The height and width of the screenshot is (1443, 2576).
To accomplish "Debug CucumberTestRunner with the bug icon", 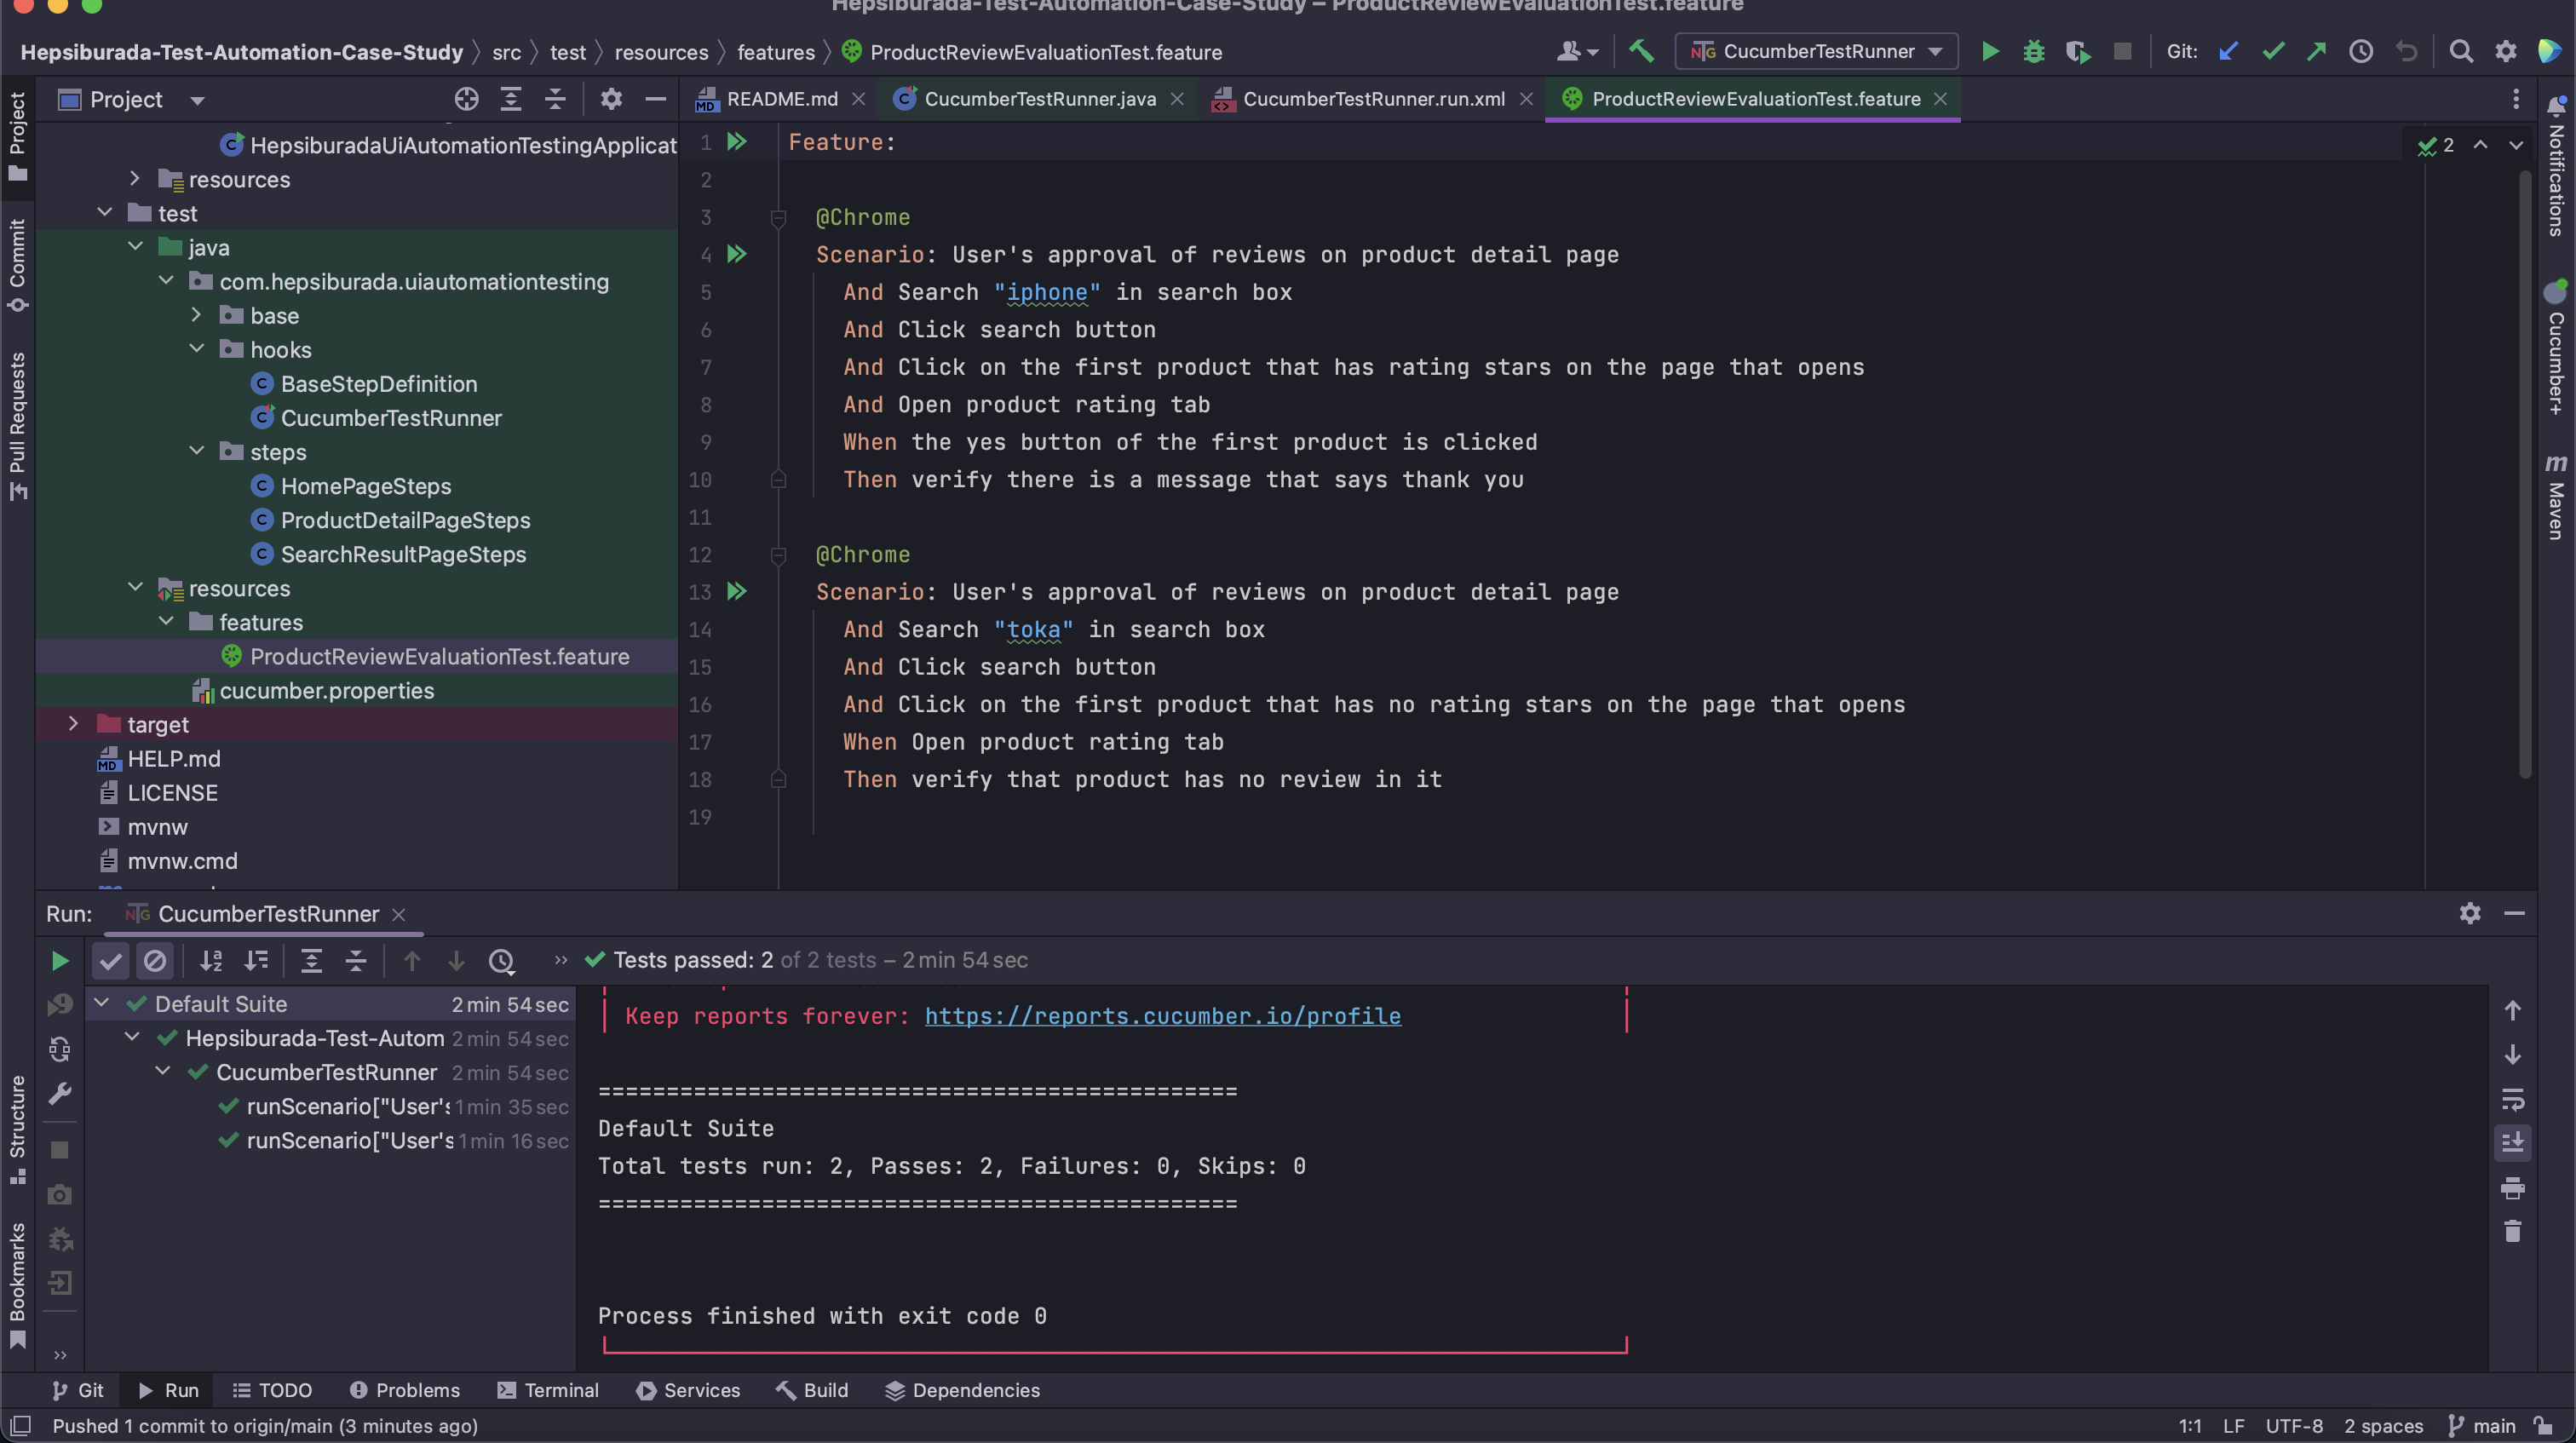I will click(x=2033, y=51).
